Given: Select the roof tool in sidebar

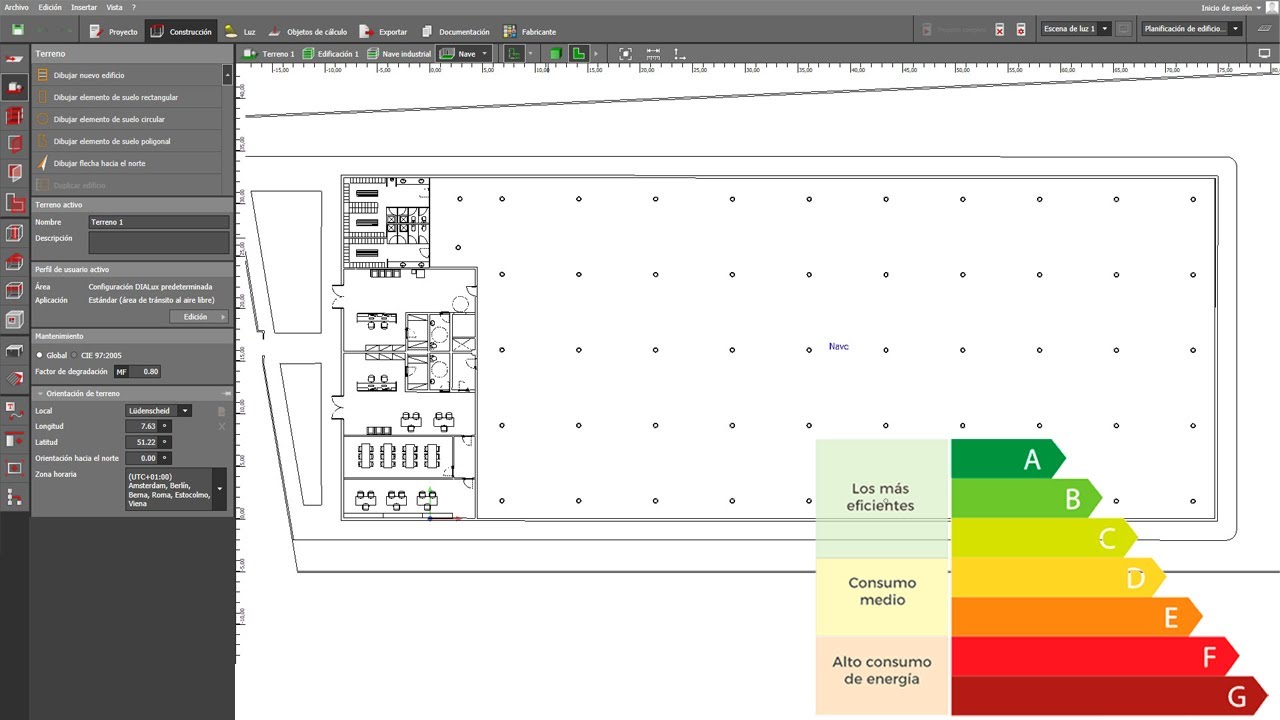Looking at the screenshot, I should click(14, 262).
